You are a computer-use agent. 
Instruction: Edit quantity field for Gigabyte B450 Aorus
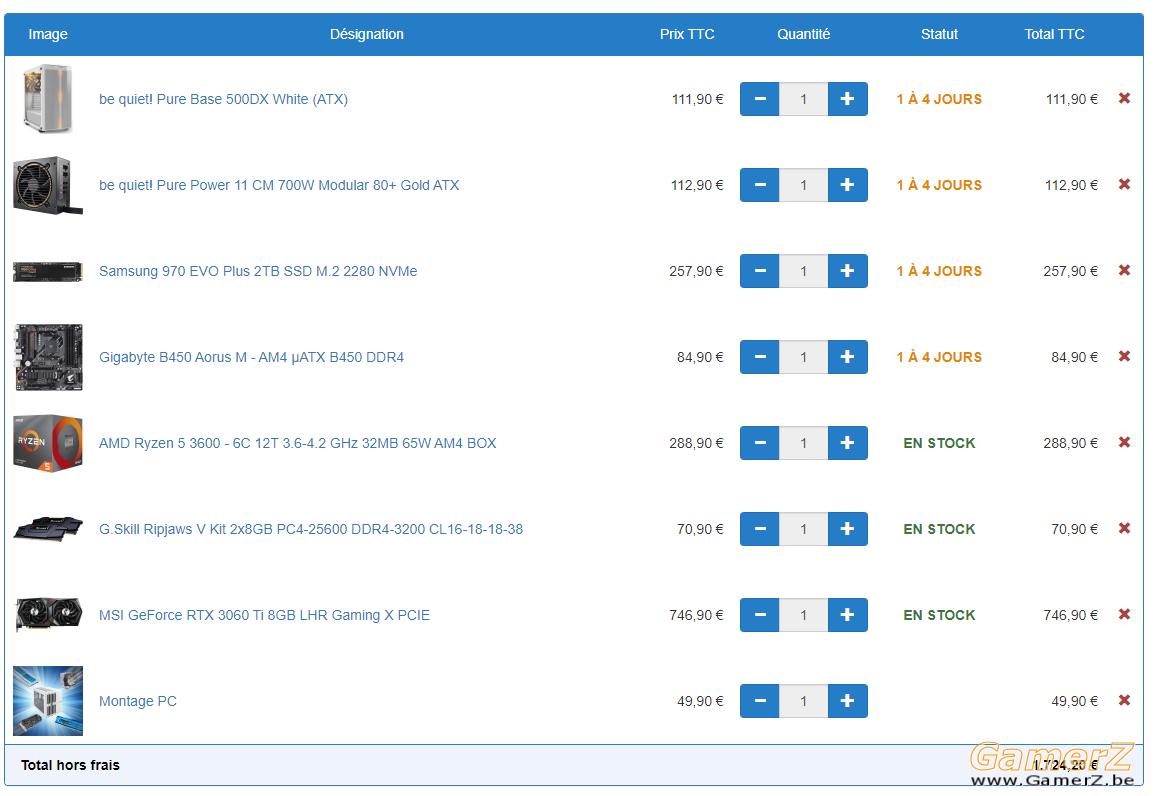tap(804, 357)
